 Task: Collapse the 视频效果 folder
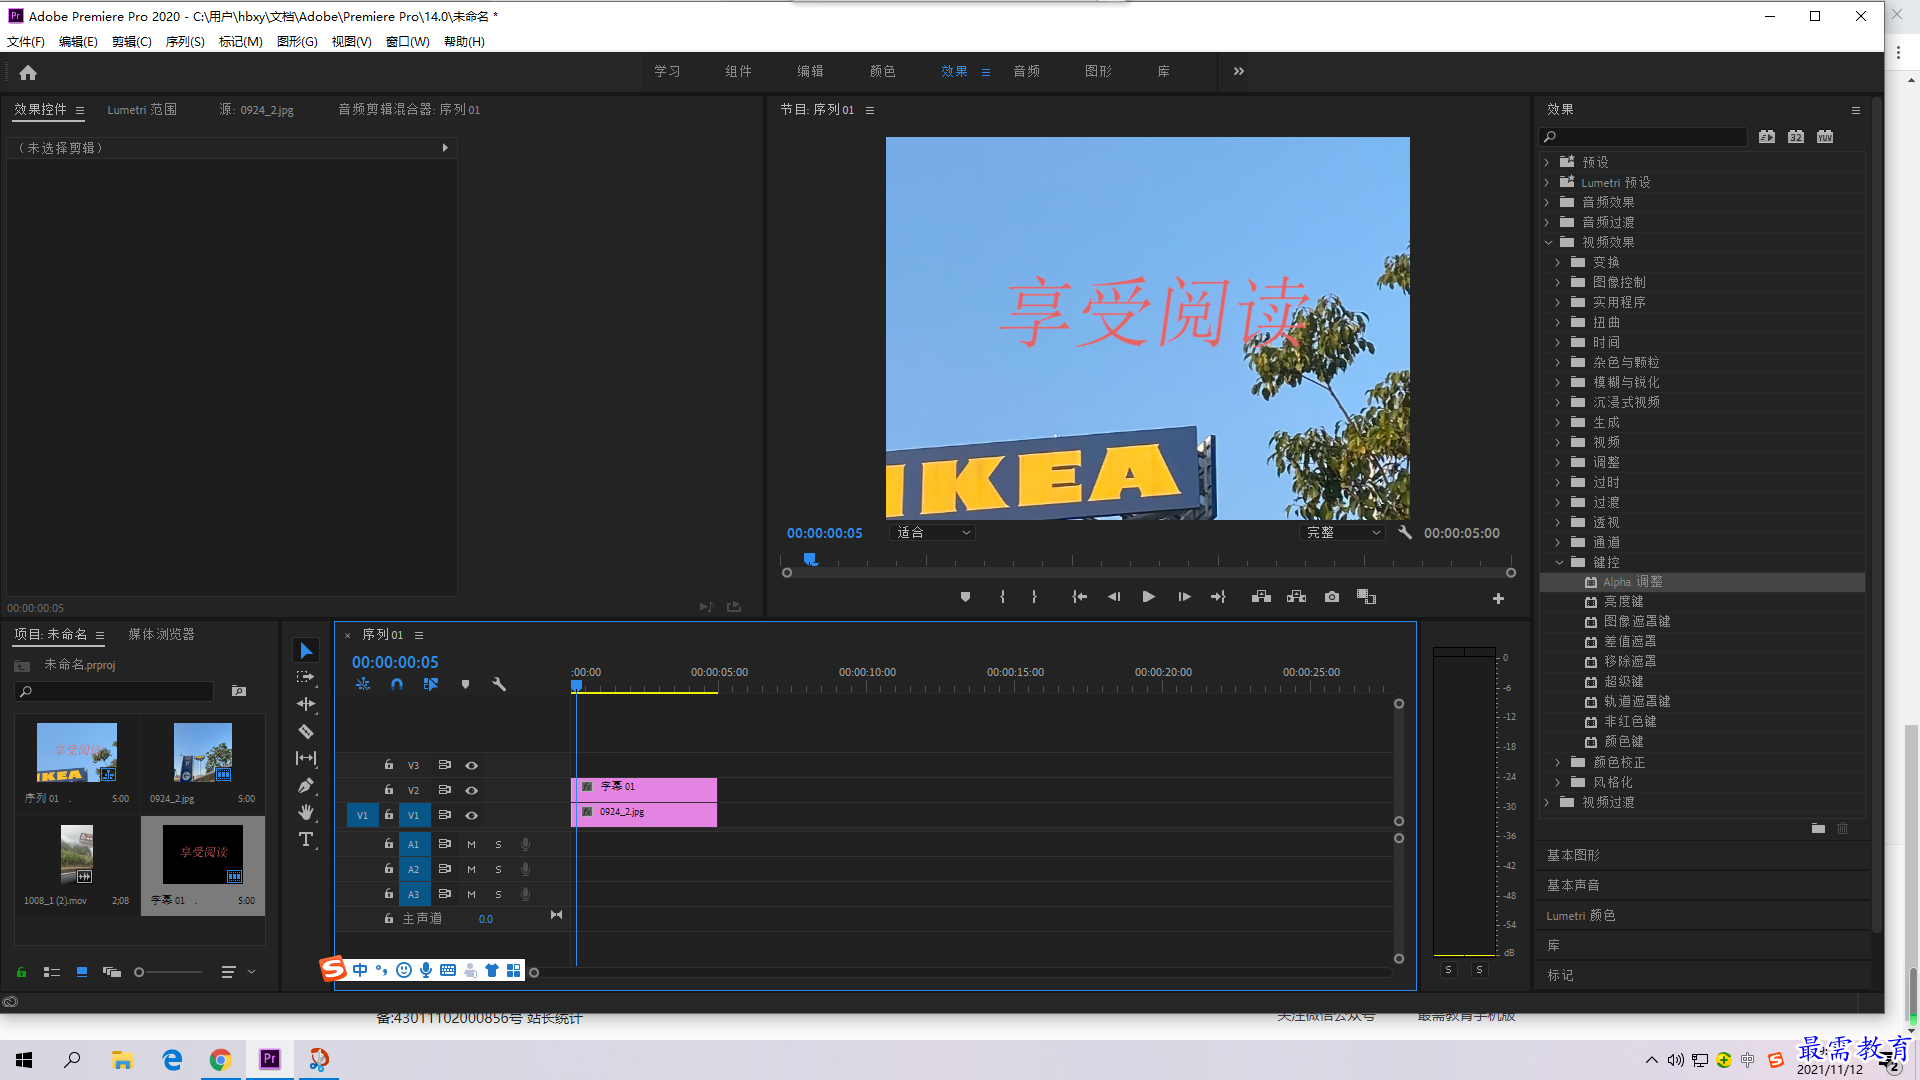(x=1548, y=242)
